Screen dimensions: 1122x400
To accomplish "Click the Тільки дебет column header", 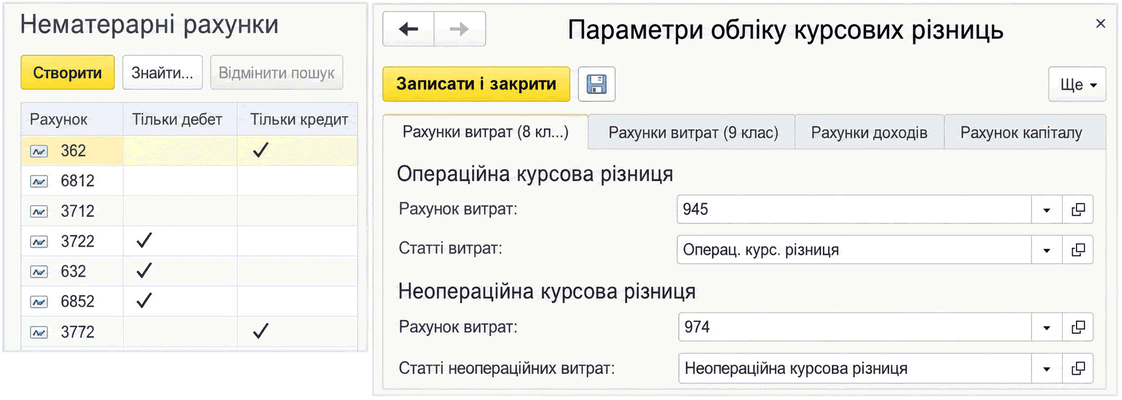I will pyautogui.click(x=180, y=119).
